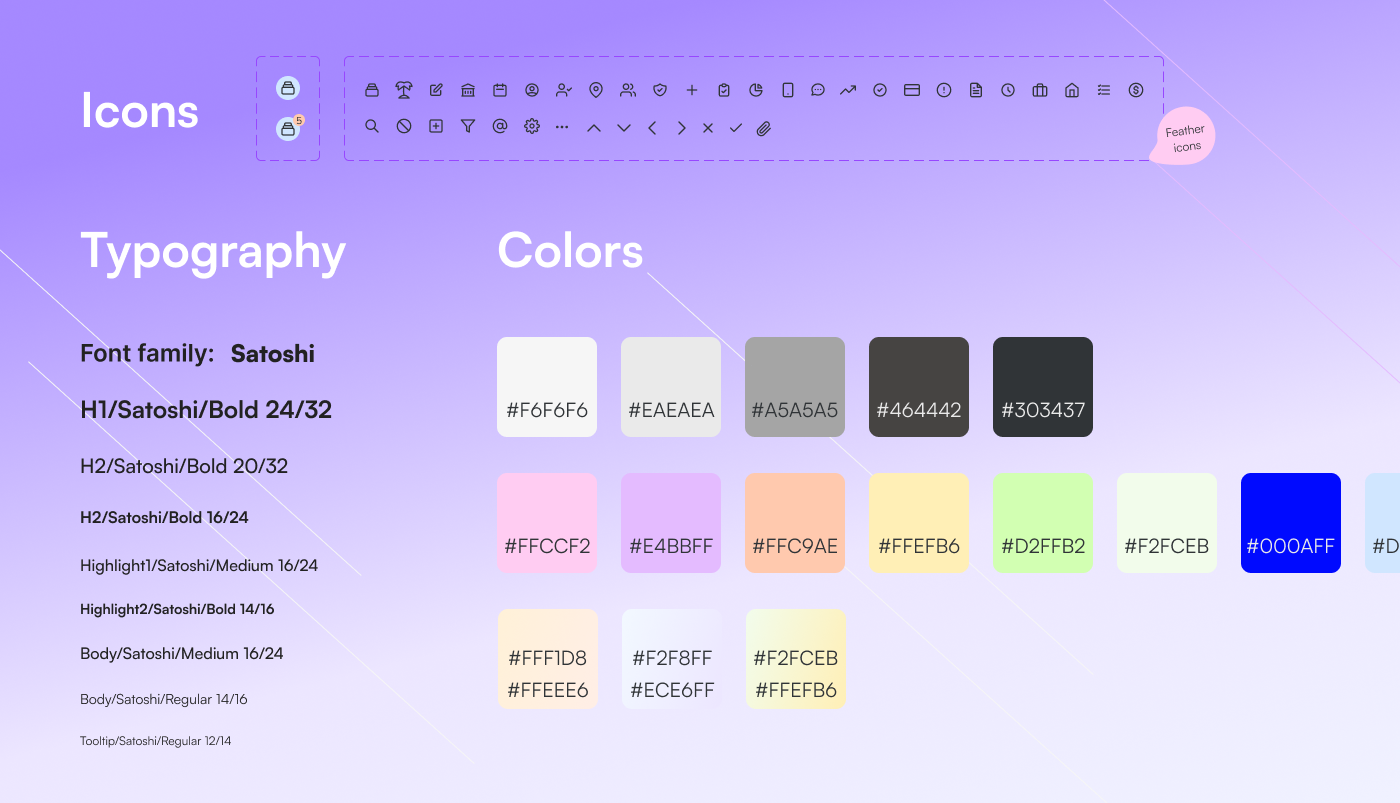The width and height of the screenshot is (1400, 803).
Task: Click the funnel filter icon
Action: (468, 127)
